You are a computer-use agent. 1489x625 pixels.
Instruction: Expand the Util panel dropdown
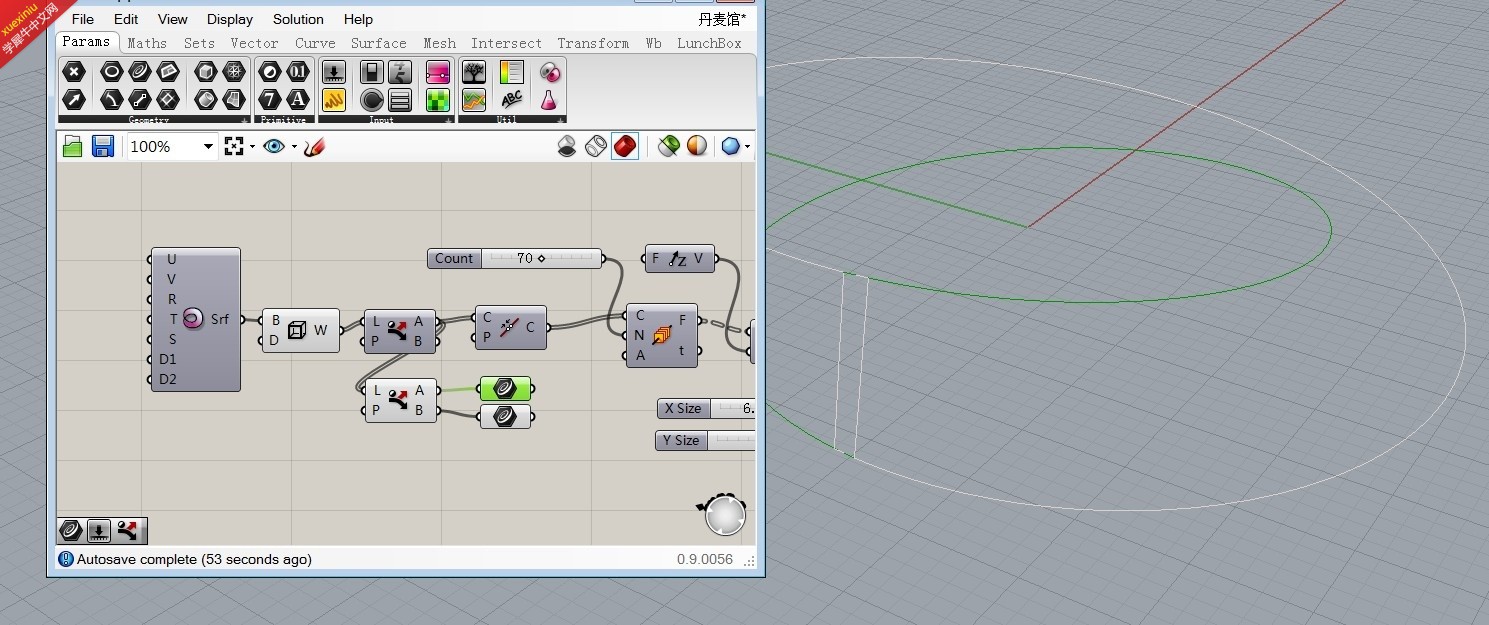click(561, 120)
